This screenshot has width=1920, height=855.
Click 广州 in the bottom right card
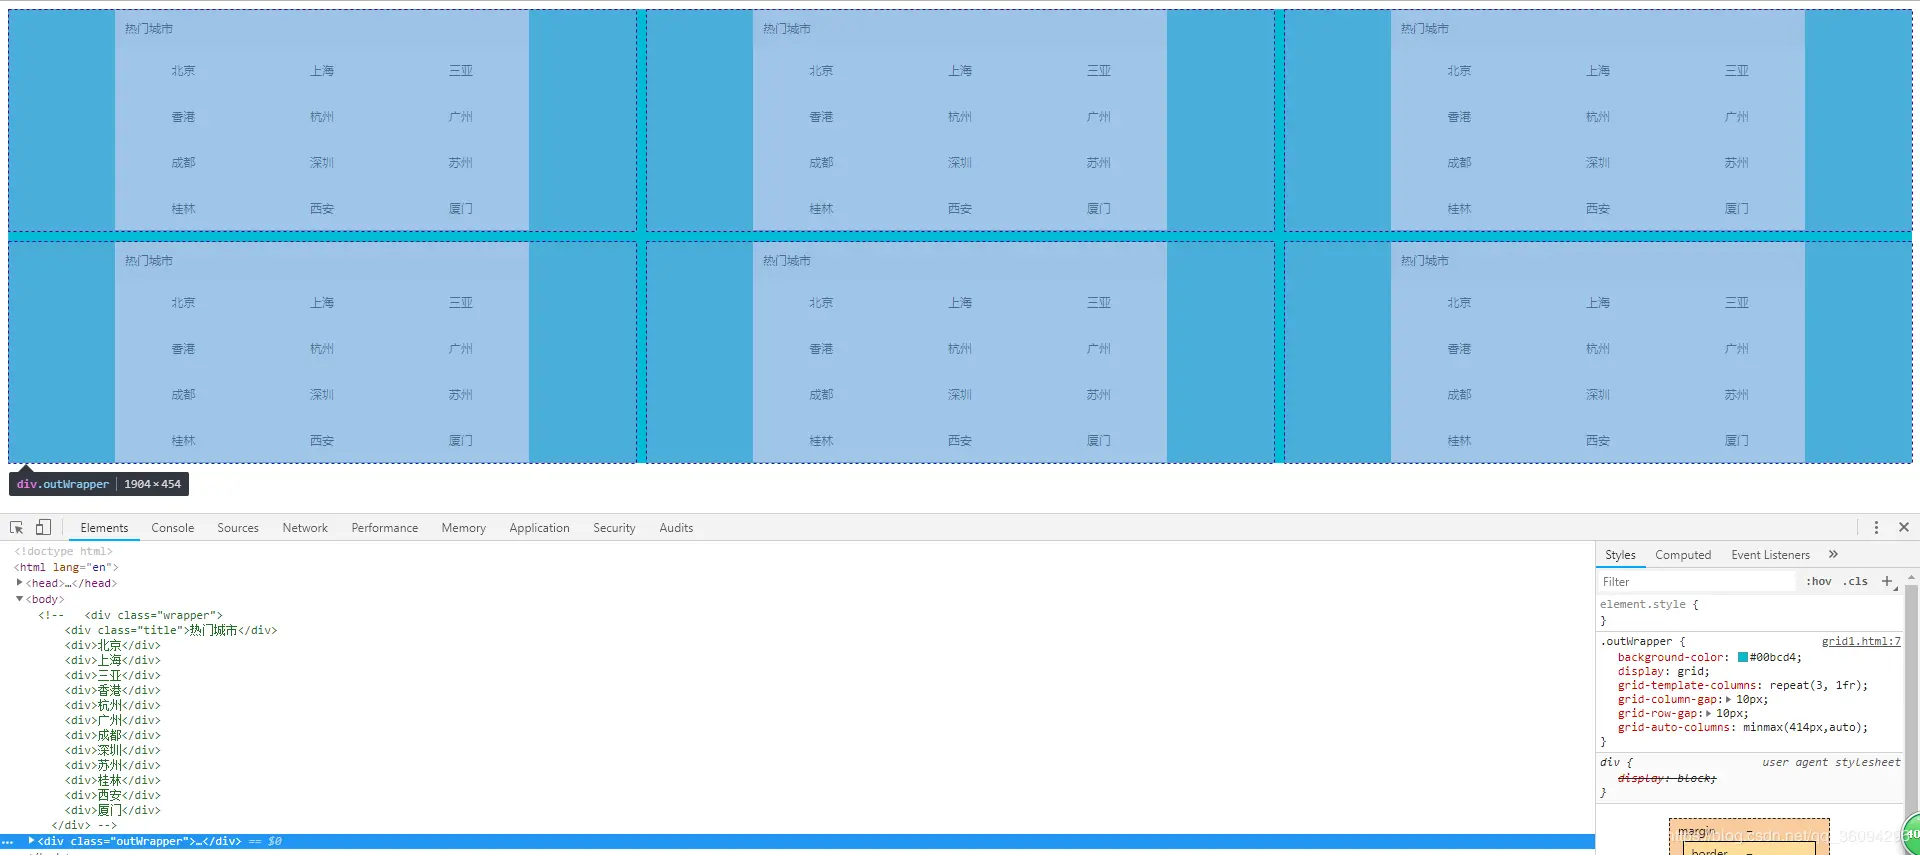[x=1737, y=349]
